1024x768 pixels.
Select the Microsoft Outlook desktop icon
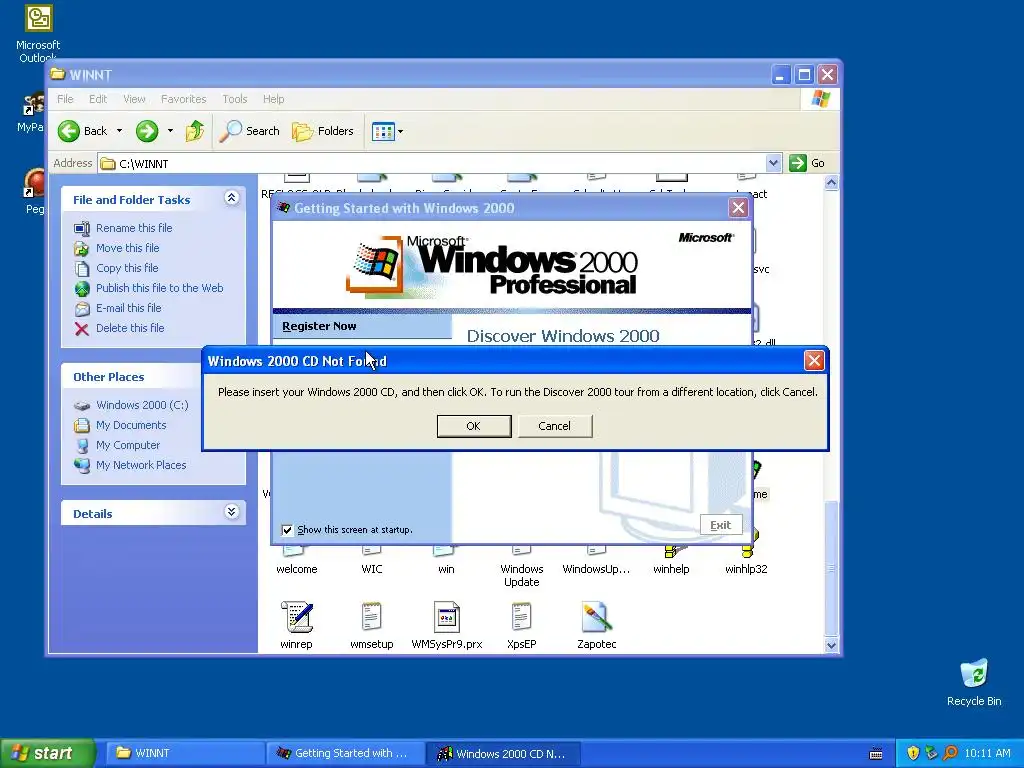pyautogui.click(x=38, y=33)
